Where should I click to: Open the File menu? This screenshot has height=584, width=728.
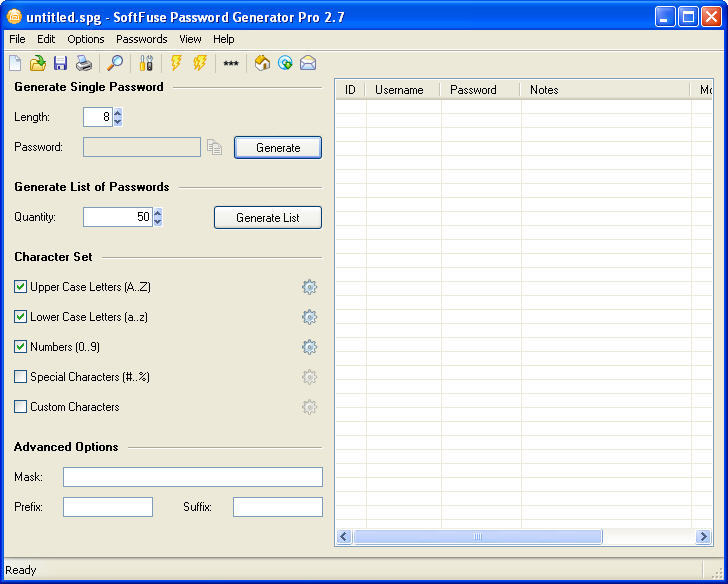(17, 39)
